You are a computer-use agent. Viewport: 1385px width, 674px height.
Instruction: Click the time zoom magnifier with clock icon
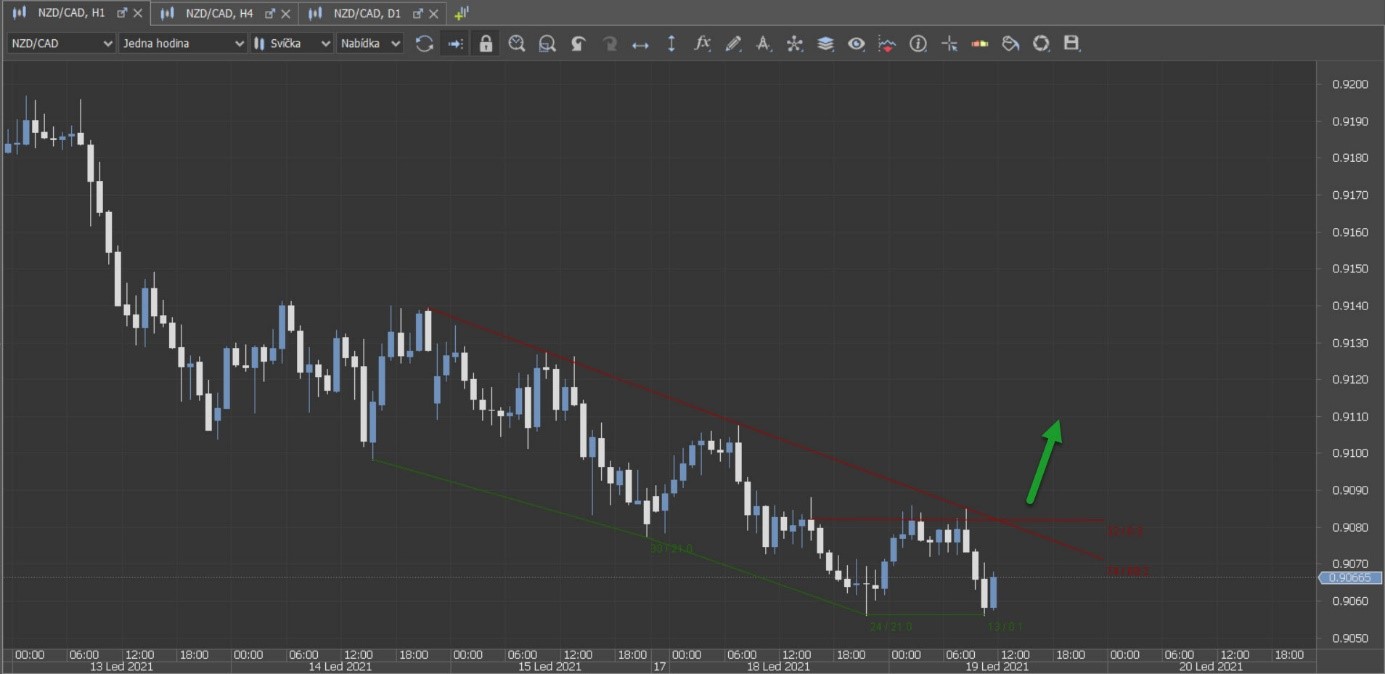pos(517,44)
